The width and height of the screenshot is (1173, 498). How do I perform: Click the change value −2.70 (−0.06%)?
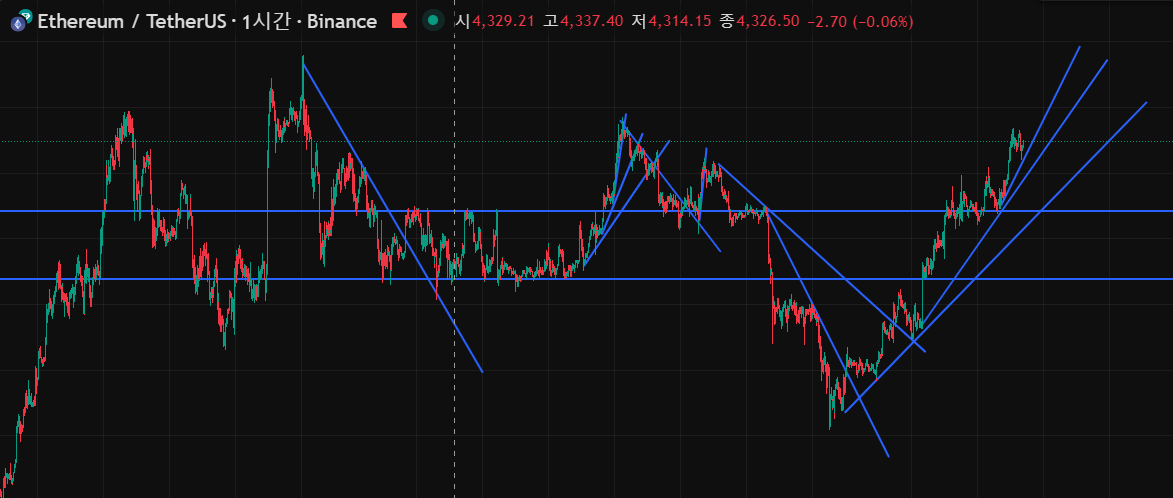coord(860,21)
